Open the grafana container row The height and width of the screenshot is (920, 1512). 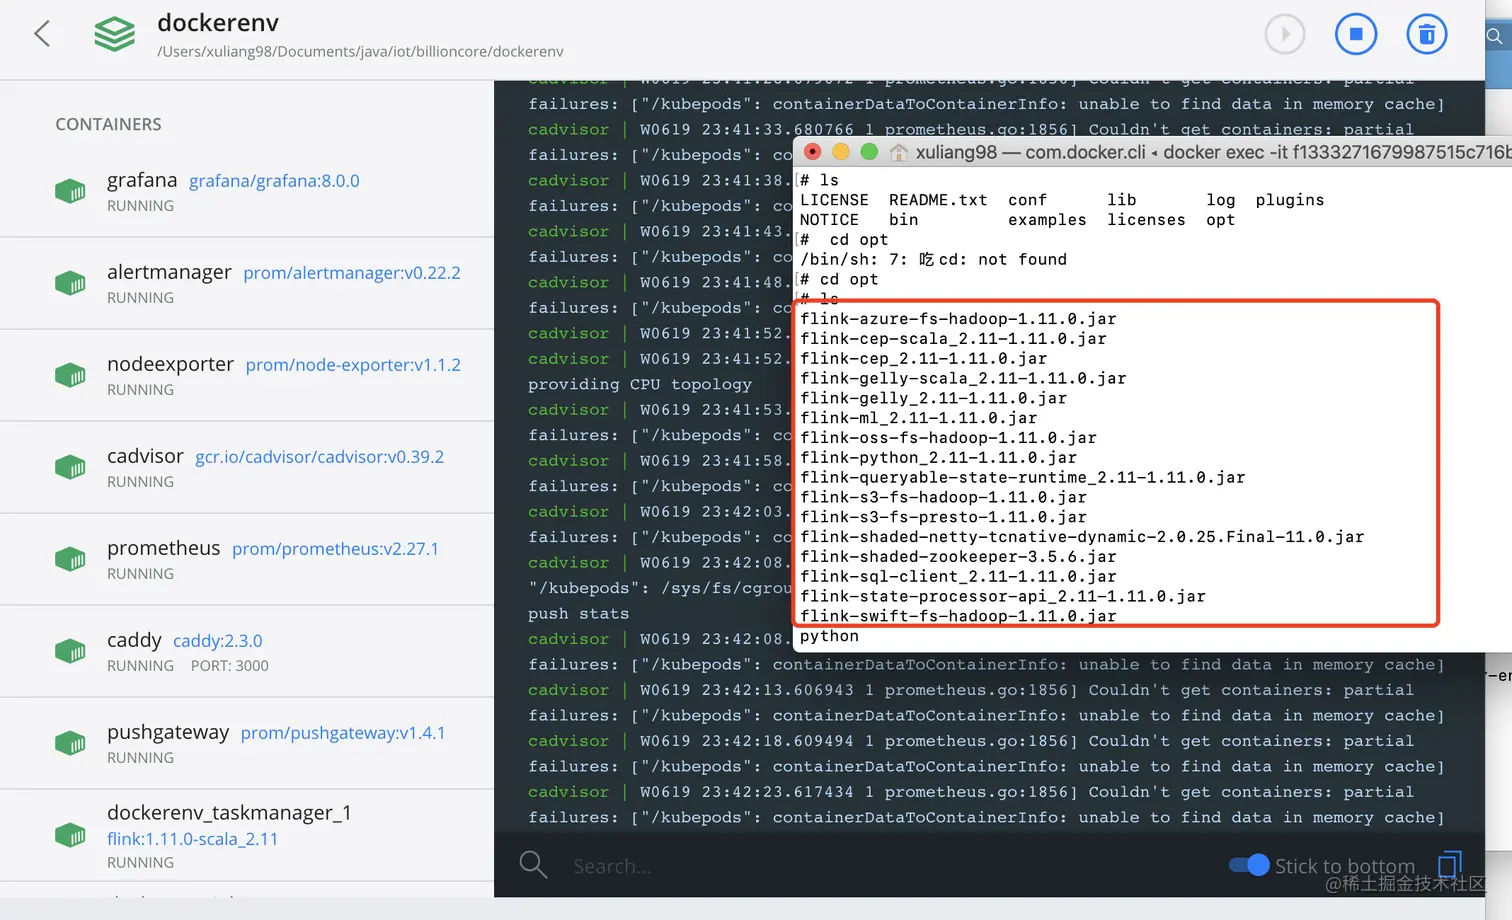click(x=247, y=191)
